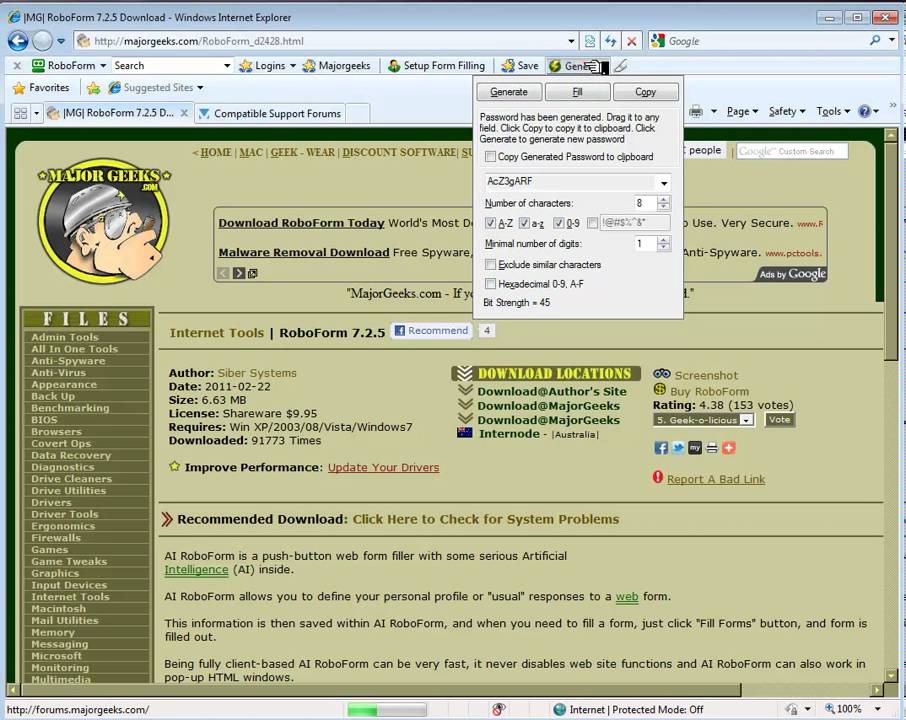Click the red Stop loading icon
906x720 pixels.
[632, 41]
